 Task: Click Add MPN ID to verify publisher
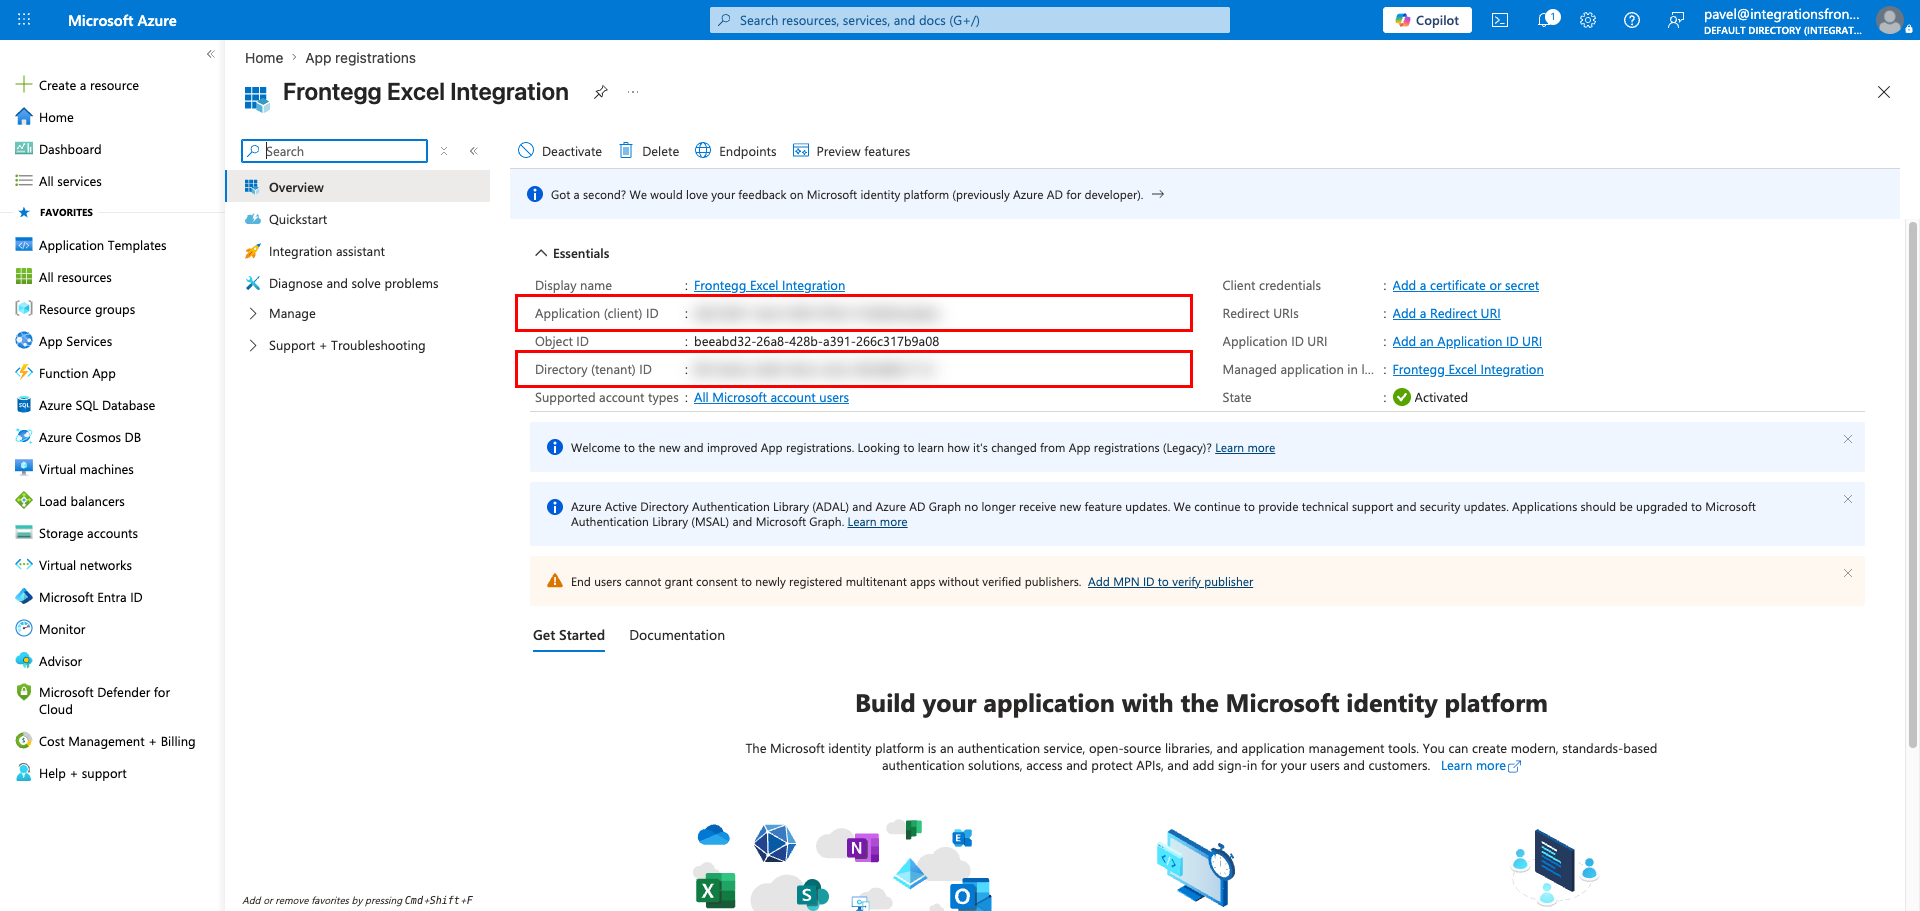1170,582
